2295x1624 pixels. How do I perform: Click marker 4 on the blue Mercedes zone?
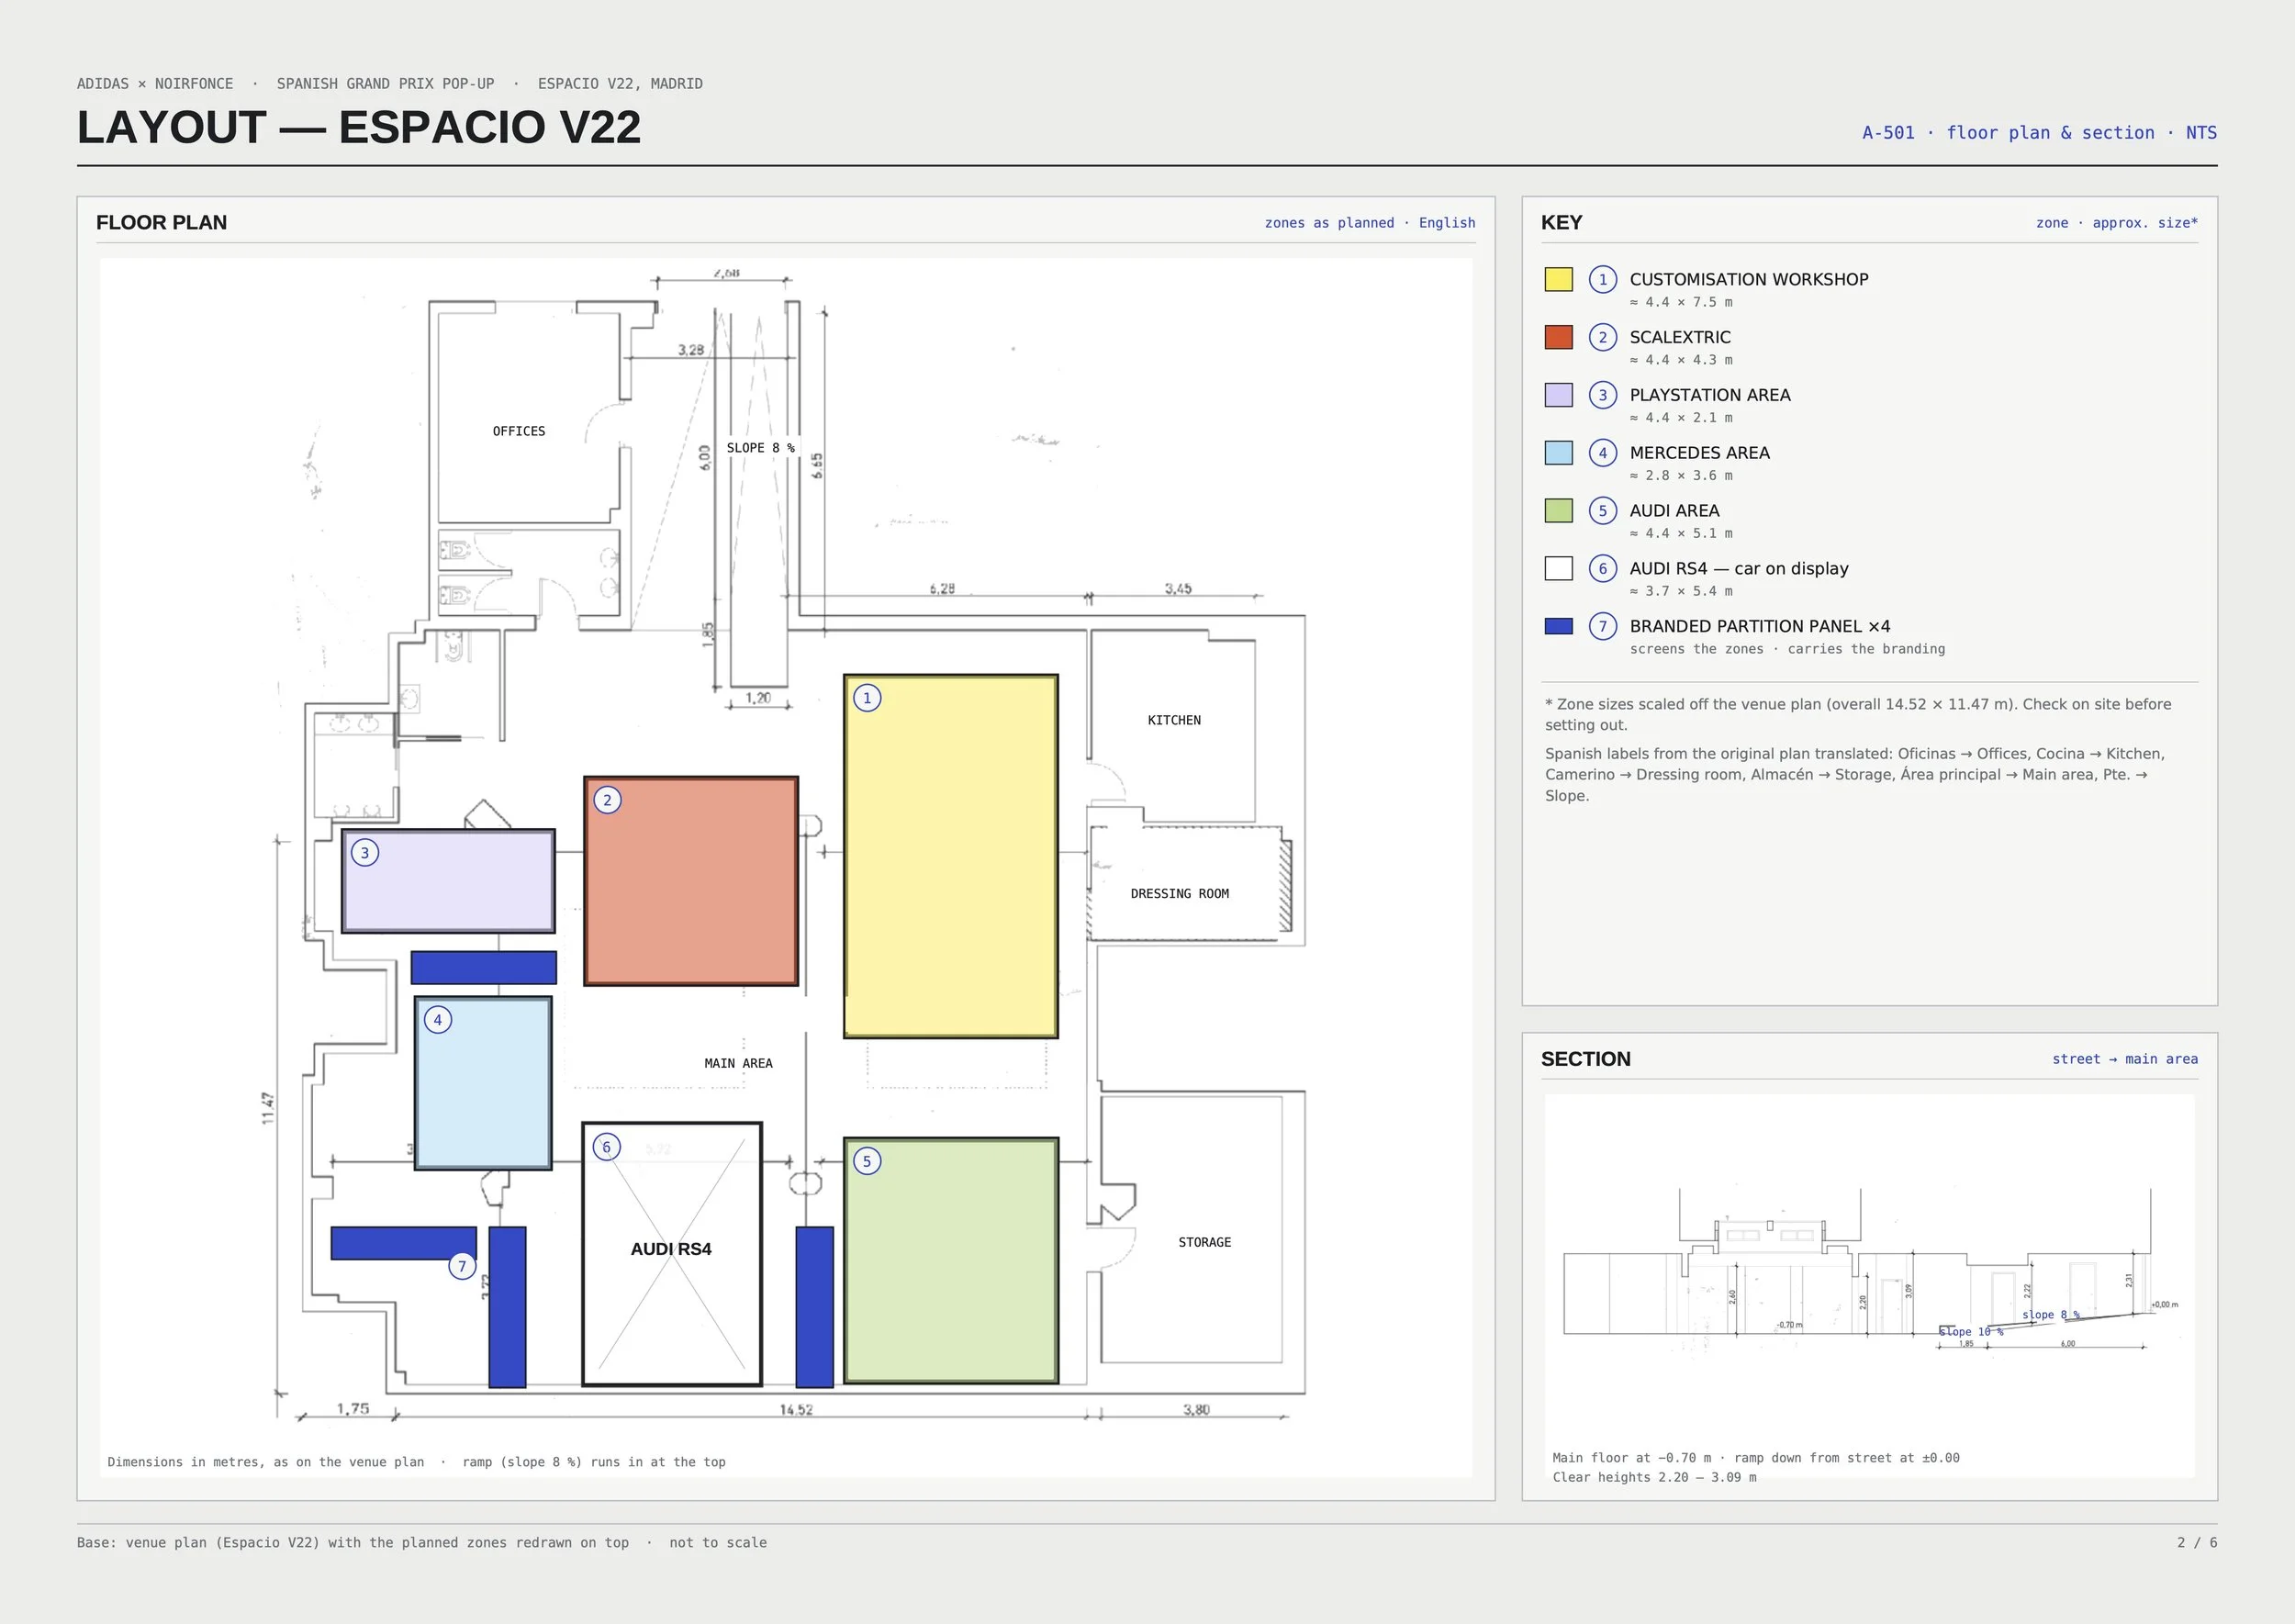[438, 1020]
